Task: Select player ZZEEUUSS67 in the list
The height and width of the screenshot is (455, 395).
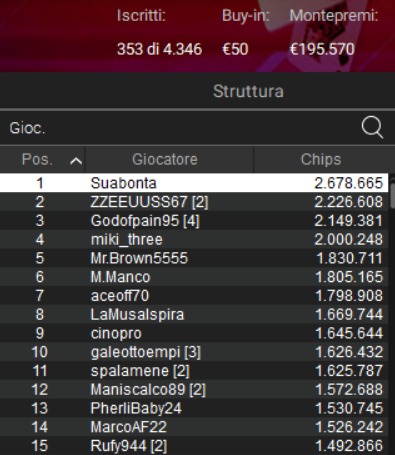Action: 194,202
